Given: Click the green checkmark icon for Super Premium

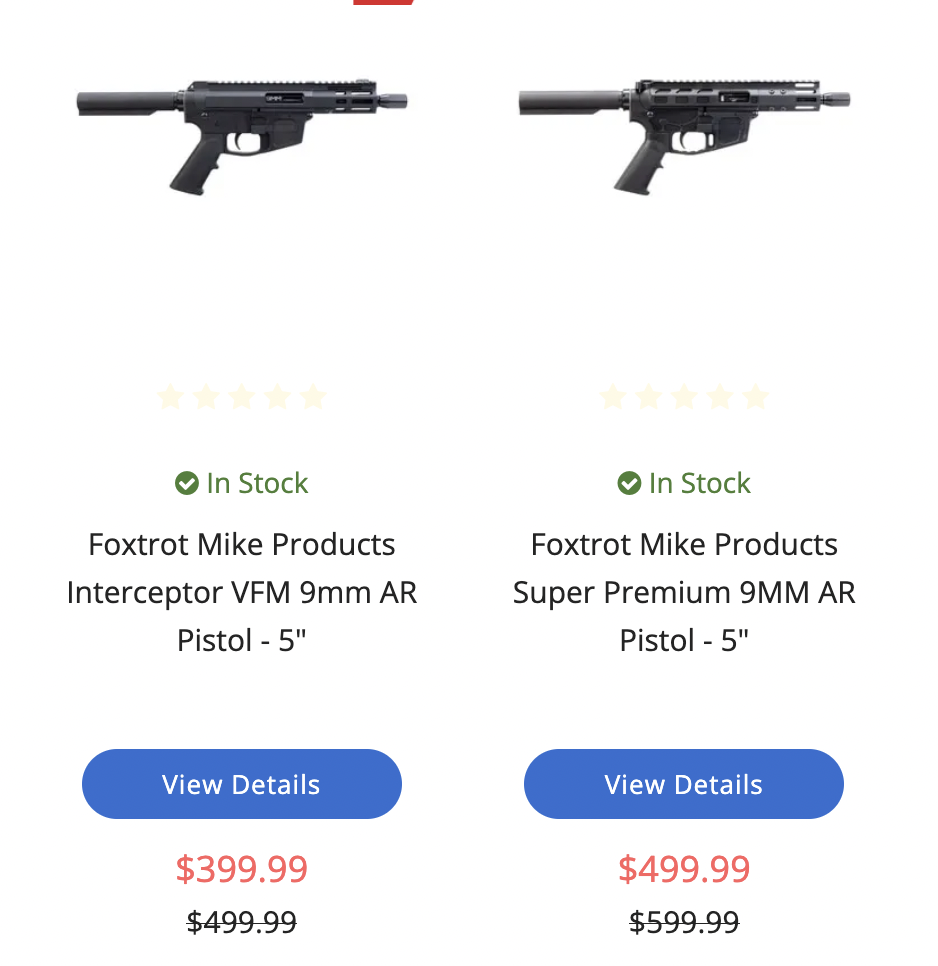Looking at the screenshot, I should [x=629, y=483].
